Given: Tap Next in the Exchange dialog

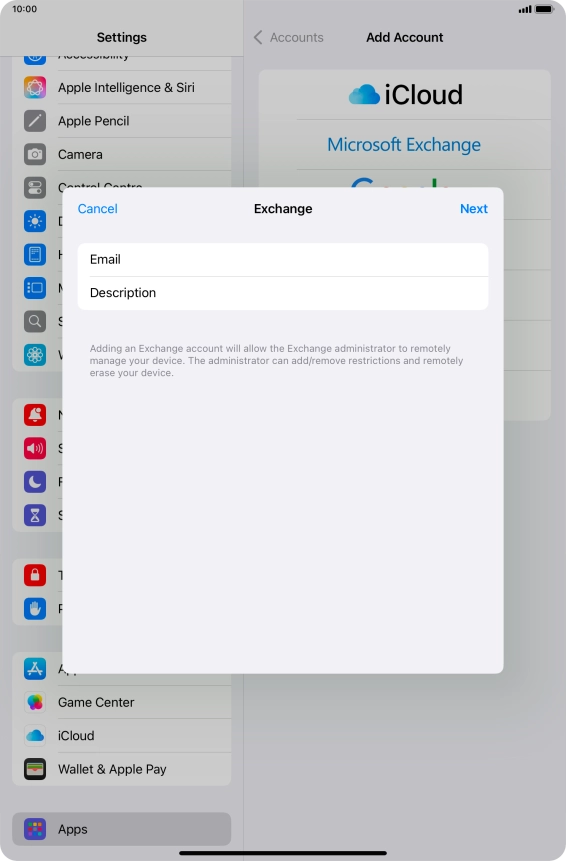Looking at the screenshot, I should tap(474, 209).
